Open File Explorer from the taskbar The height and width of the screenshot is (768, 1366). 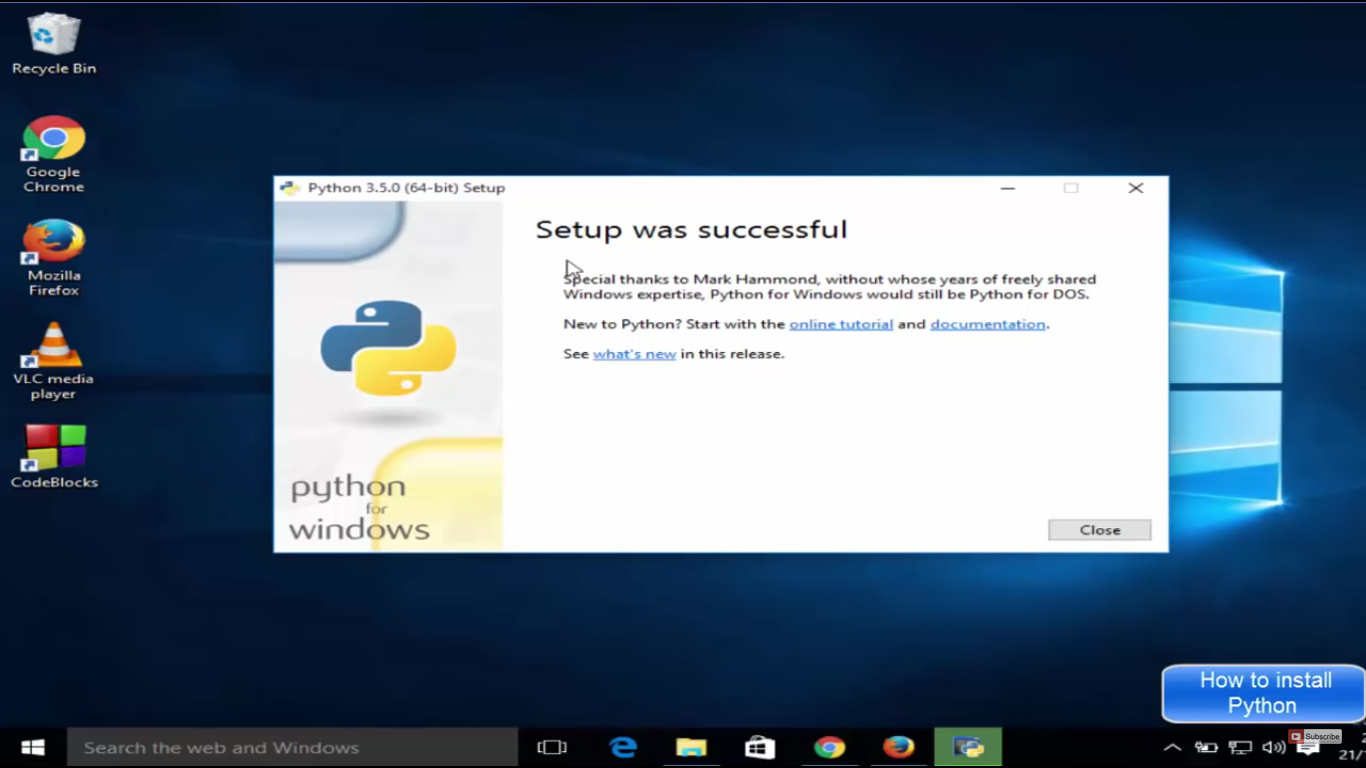(x=691, y=747)
